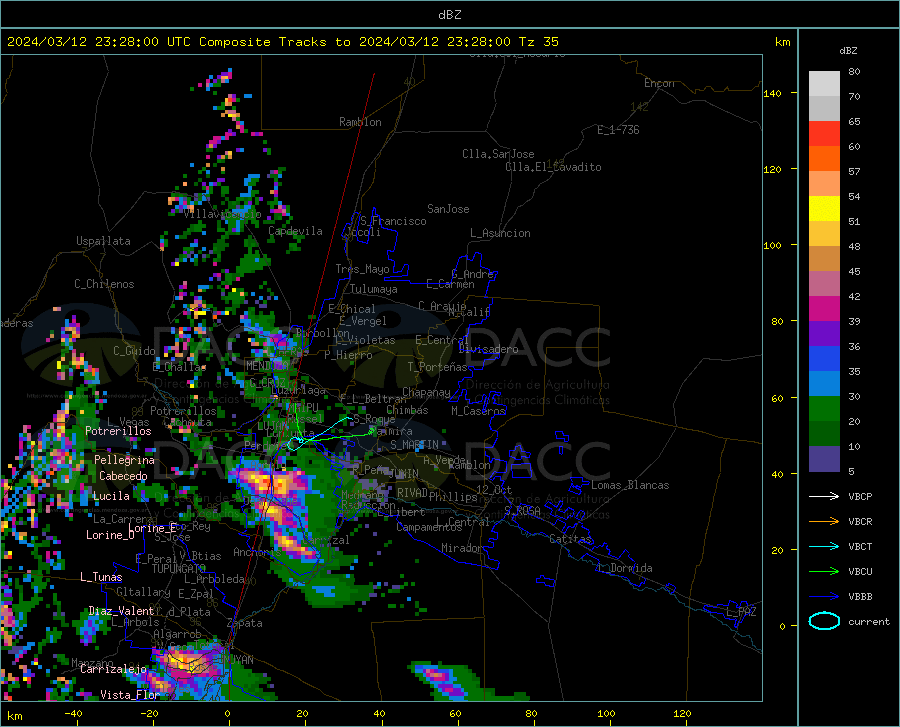Click the 'S_Francisco' map label

[393, 221]
